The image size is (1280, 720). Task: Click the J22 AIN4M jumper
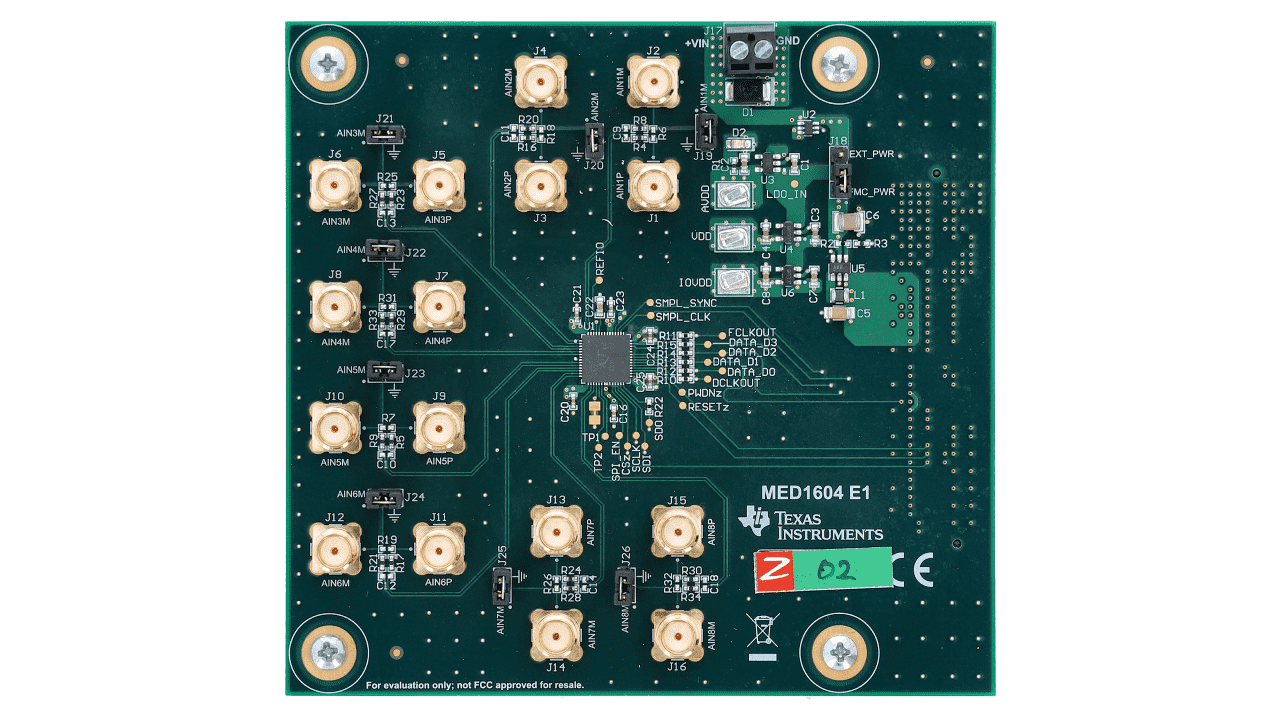(x=385, y=250)
